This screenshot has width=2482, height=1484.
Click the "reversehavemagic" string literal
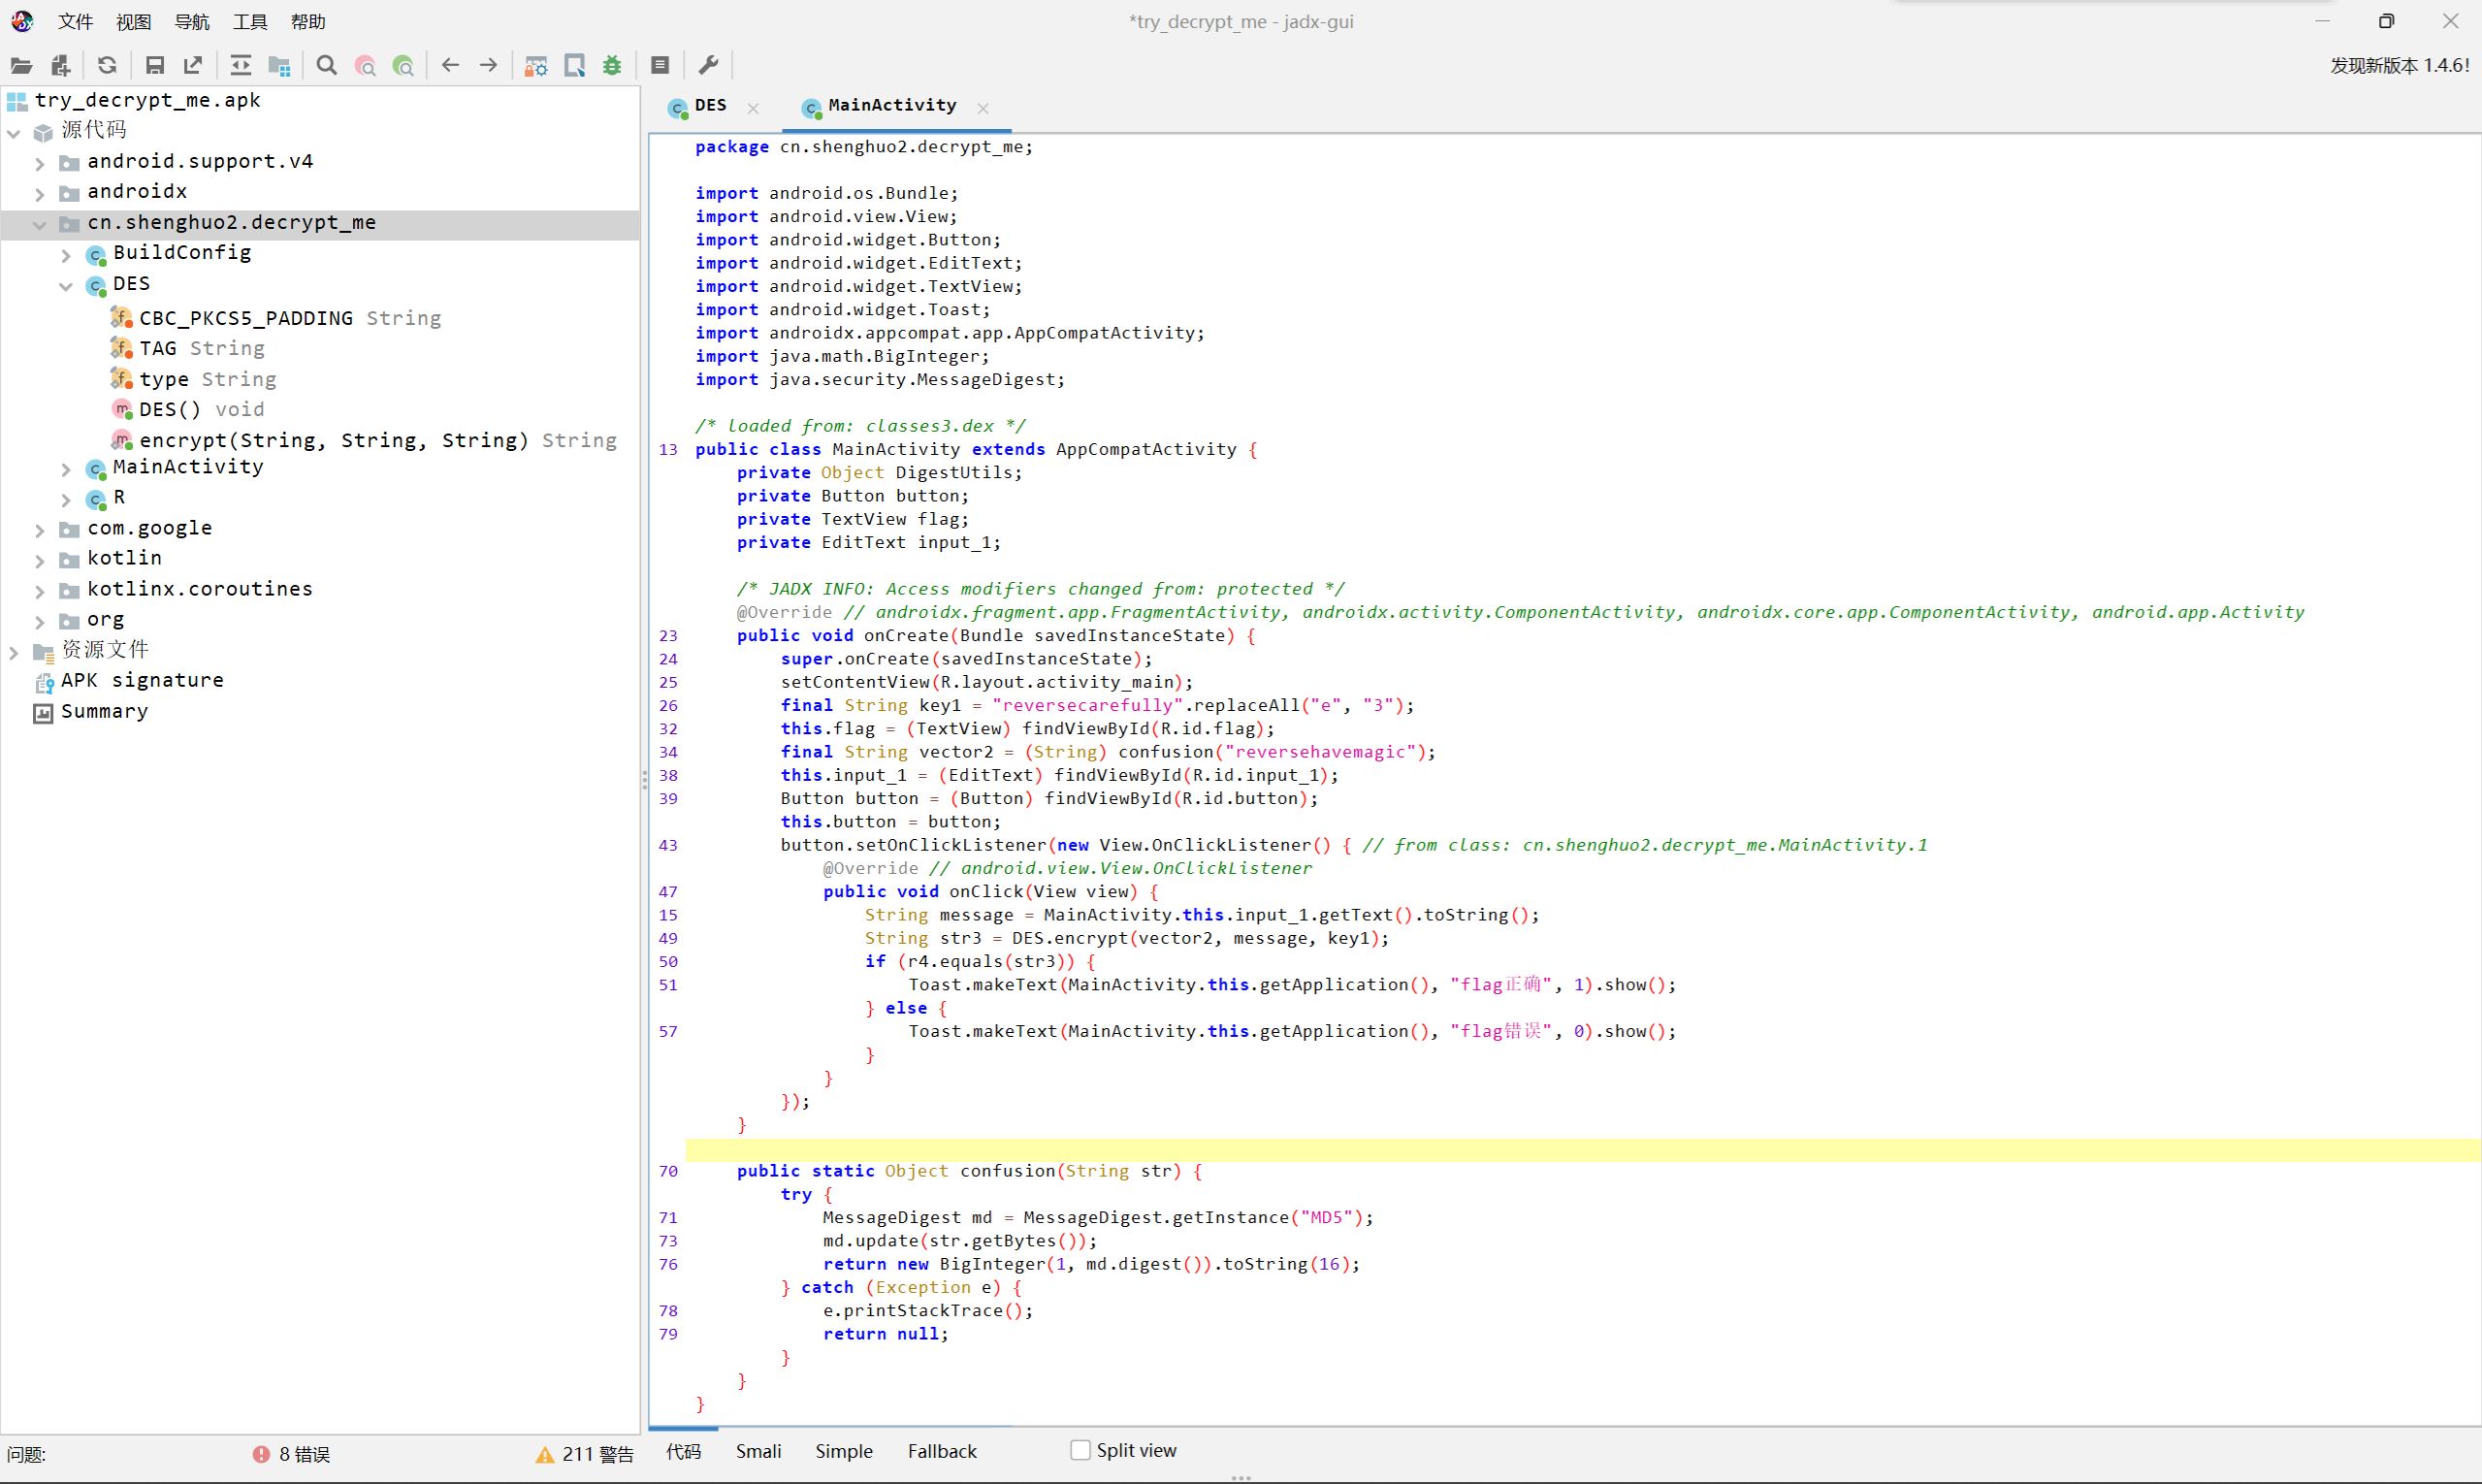point(1321,752)
